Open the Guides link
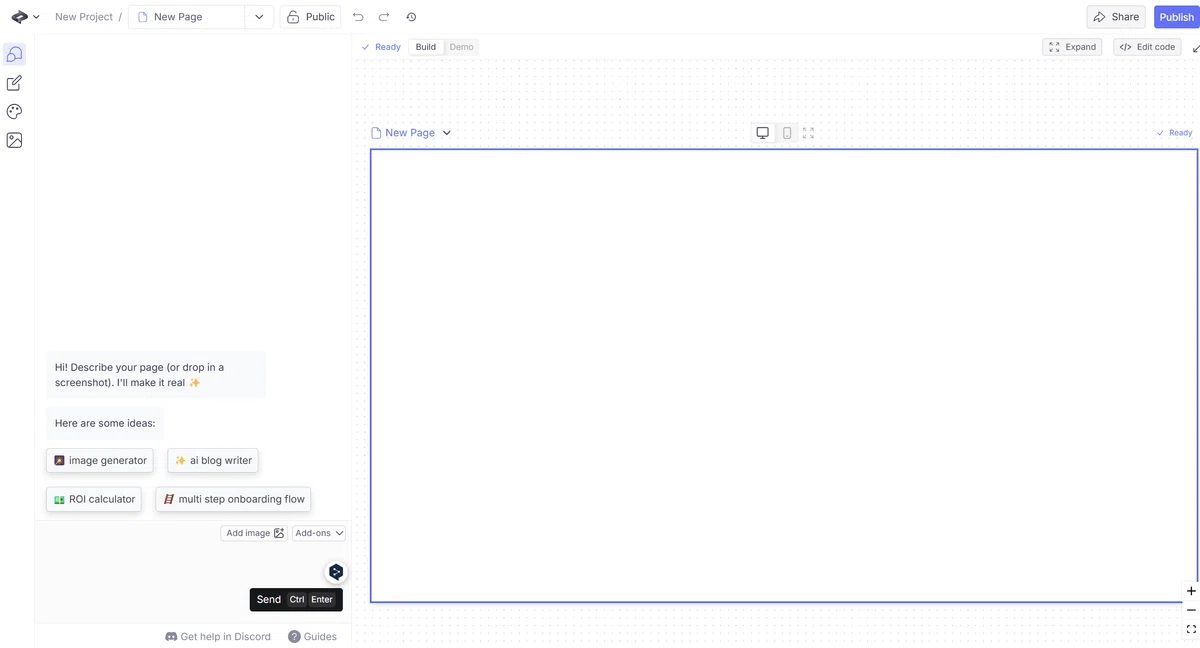This screenshot has height=648, width=1200. (x=312, y=636)
